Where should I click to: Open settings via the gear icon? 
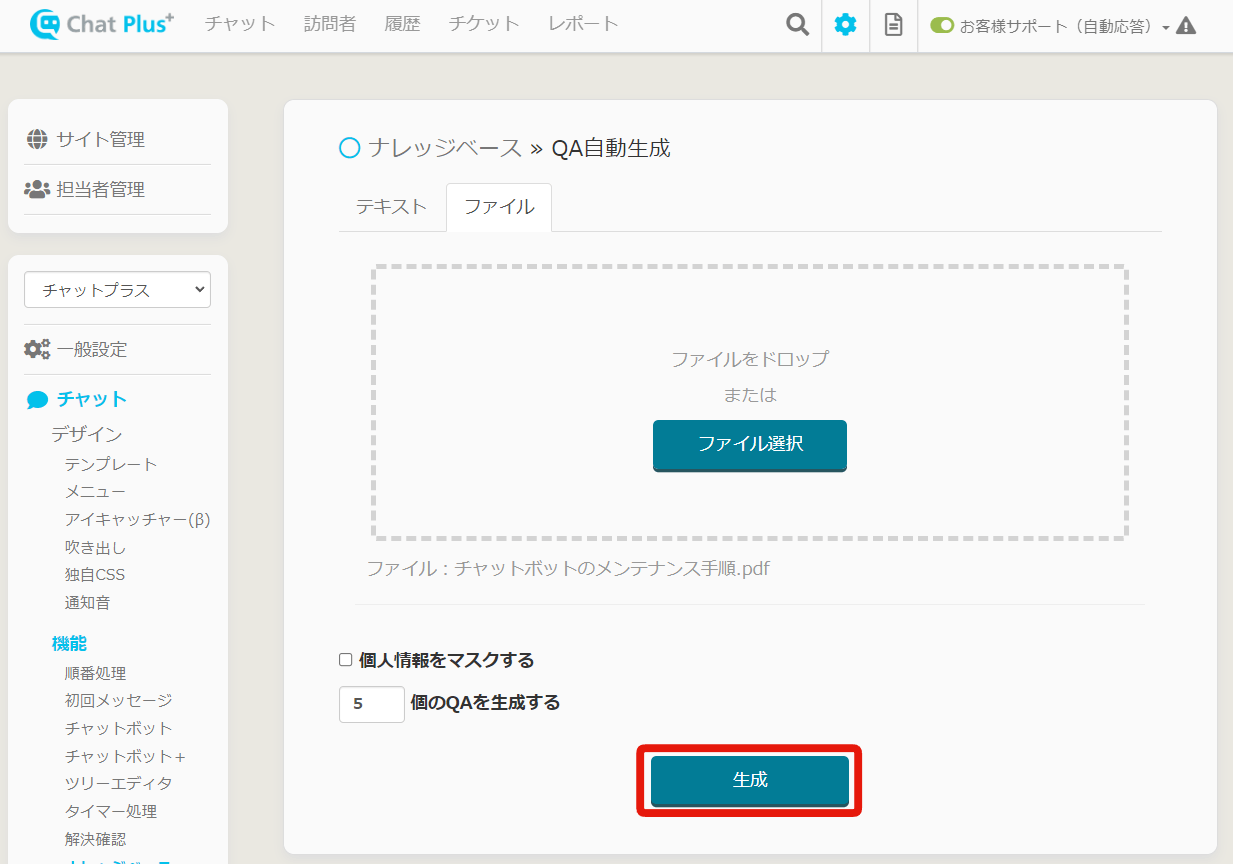(845, 25)
